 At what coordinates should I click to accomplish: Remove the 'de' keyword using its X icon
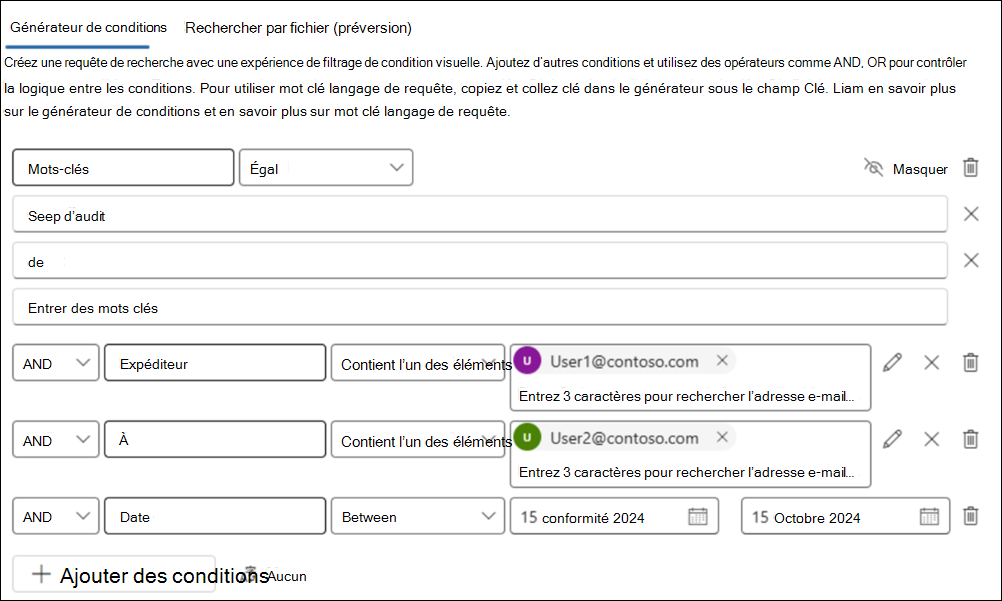pyautogui.click(x=970, y=260)
